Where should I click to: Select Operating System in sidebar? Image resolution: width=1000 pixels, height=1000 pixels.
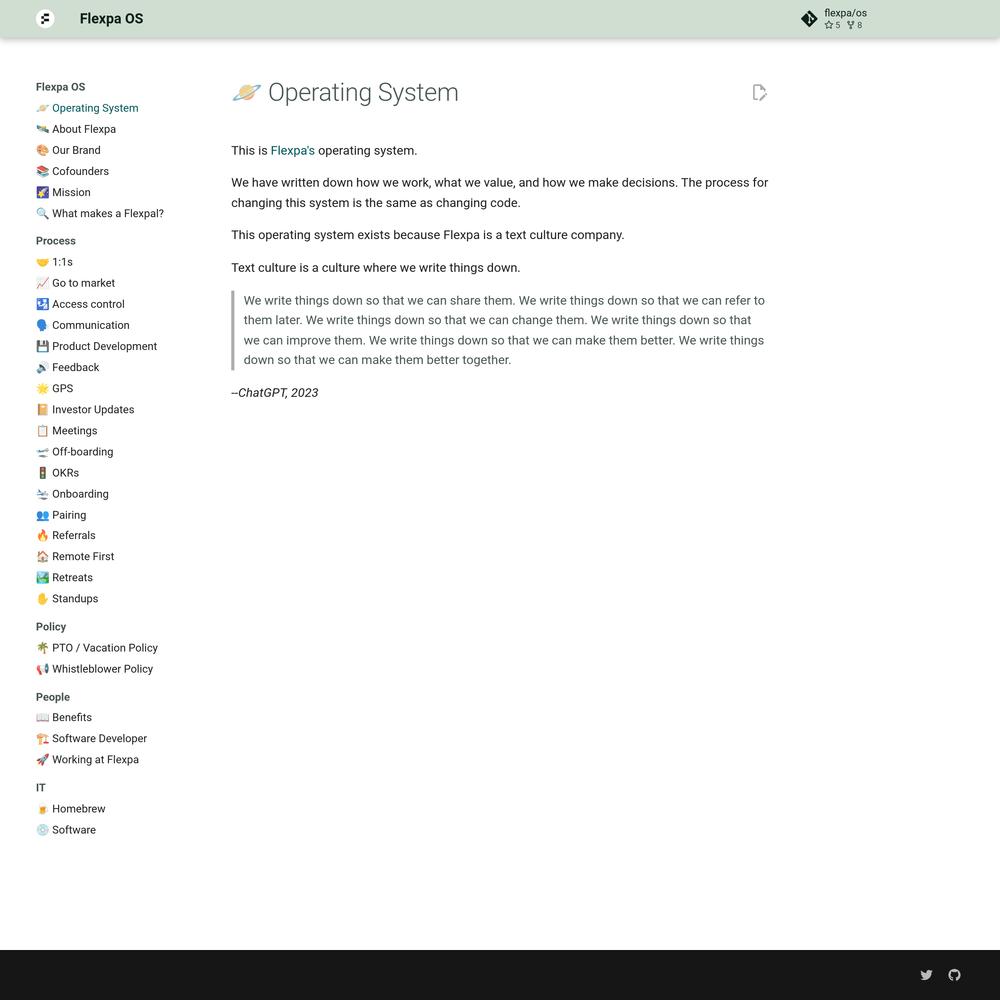(87, 108)
